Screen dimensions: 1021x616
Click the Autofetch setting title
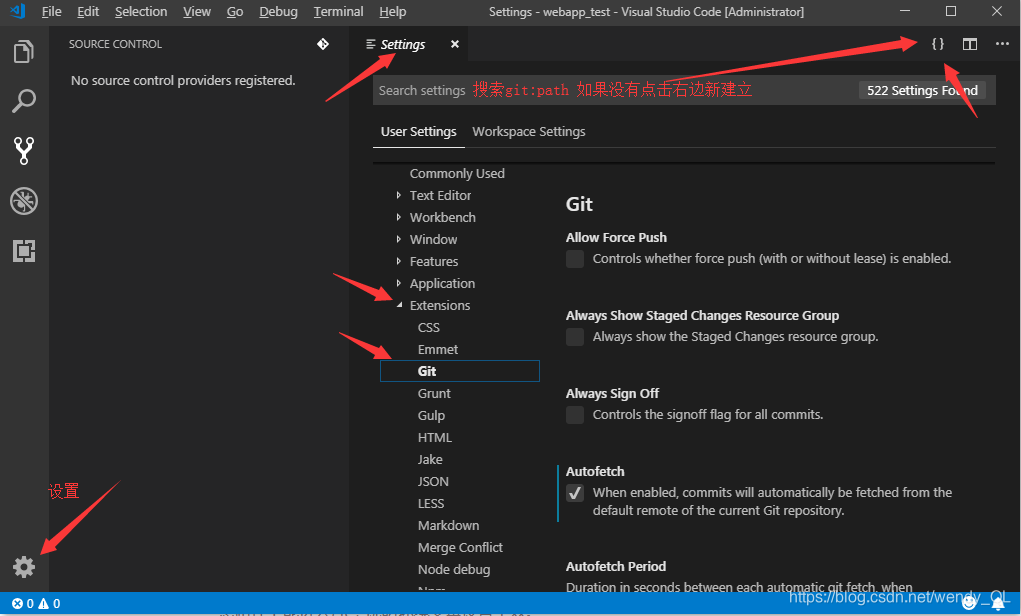tap(594, 471)
